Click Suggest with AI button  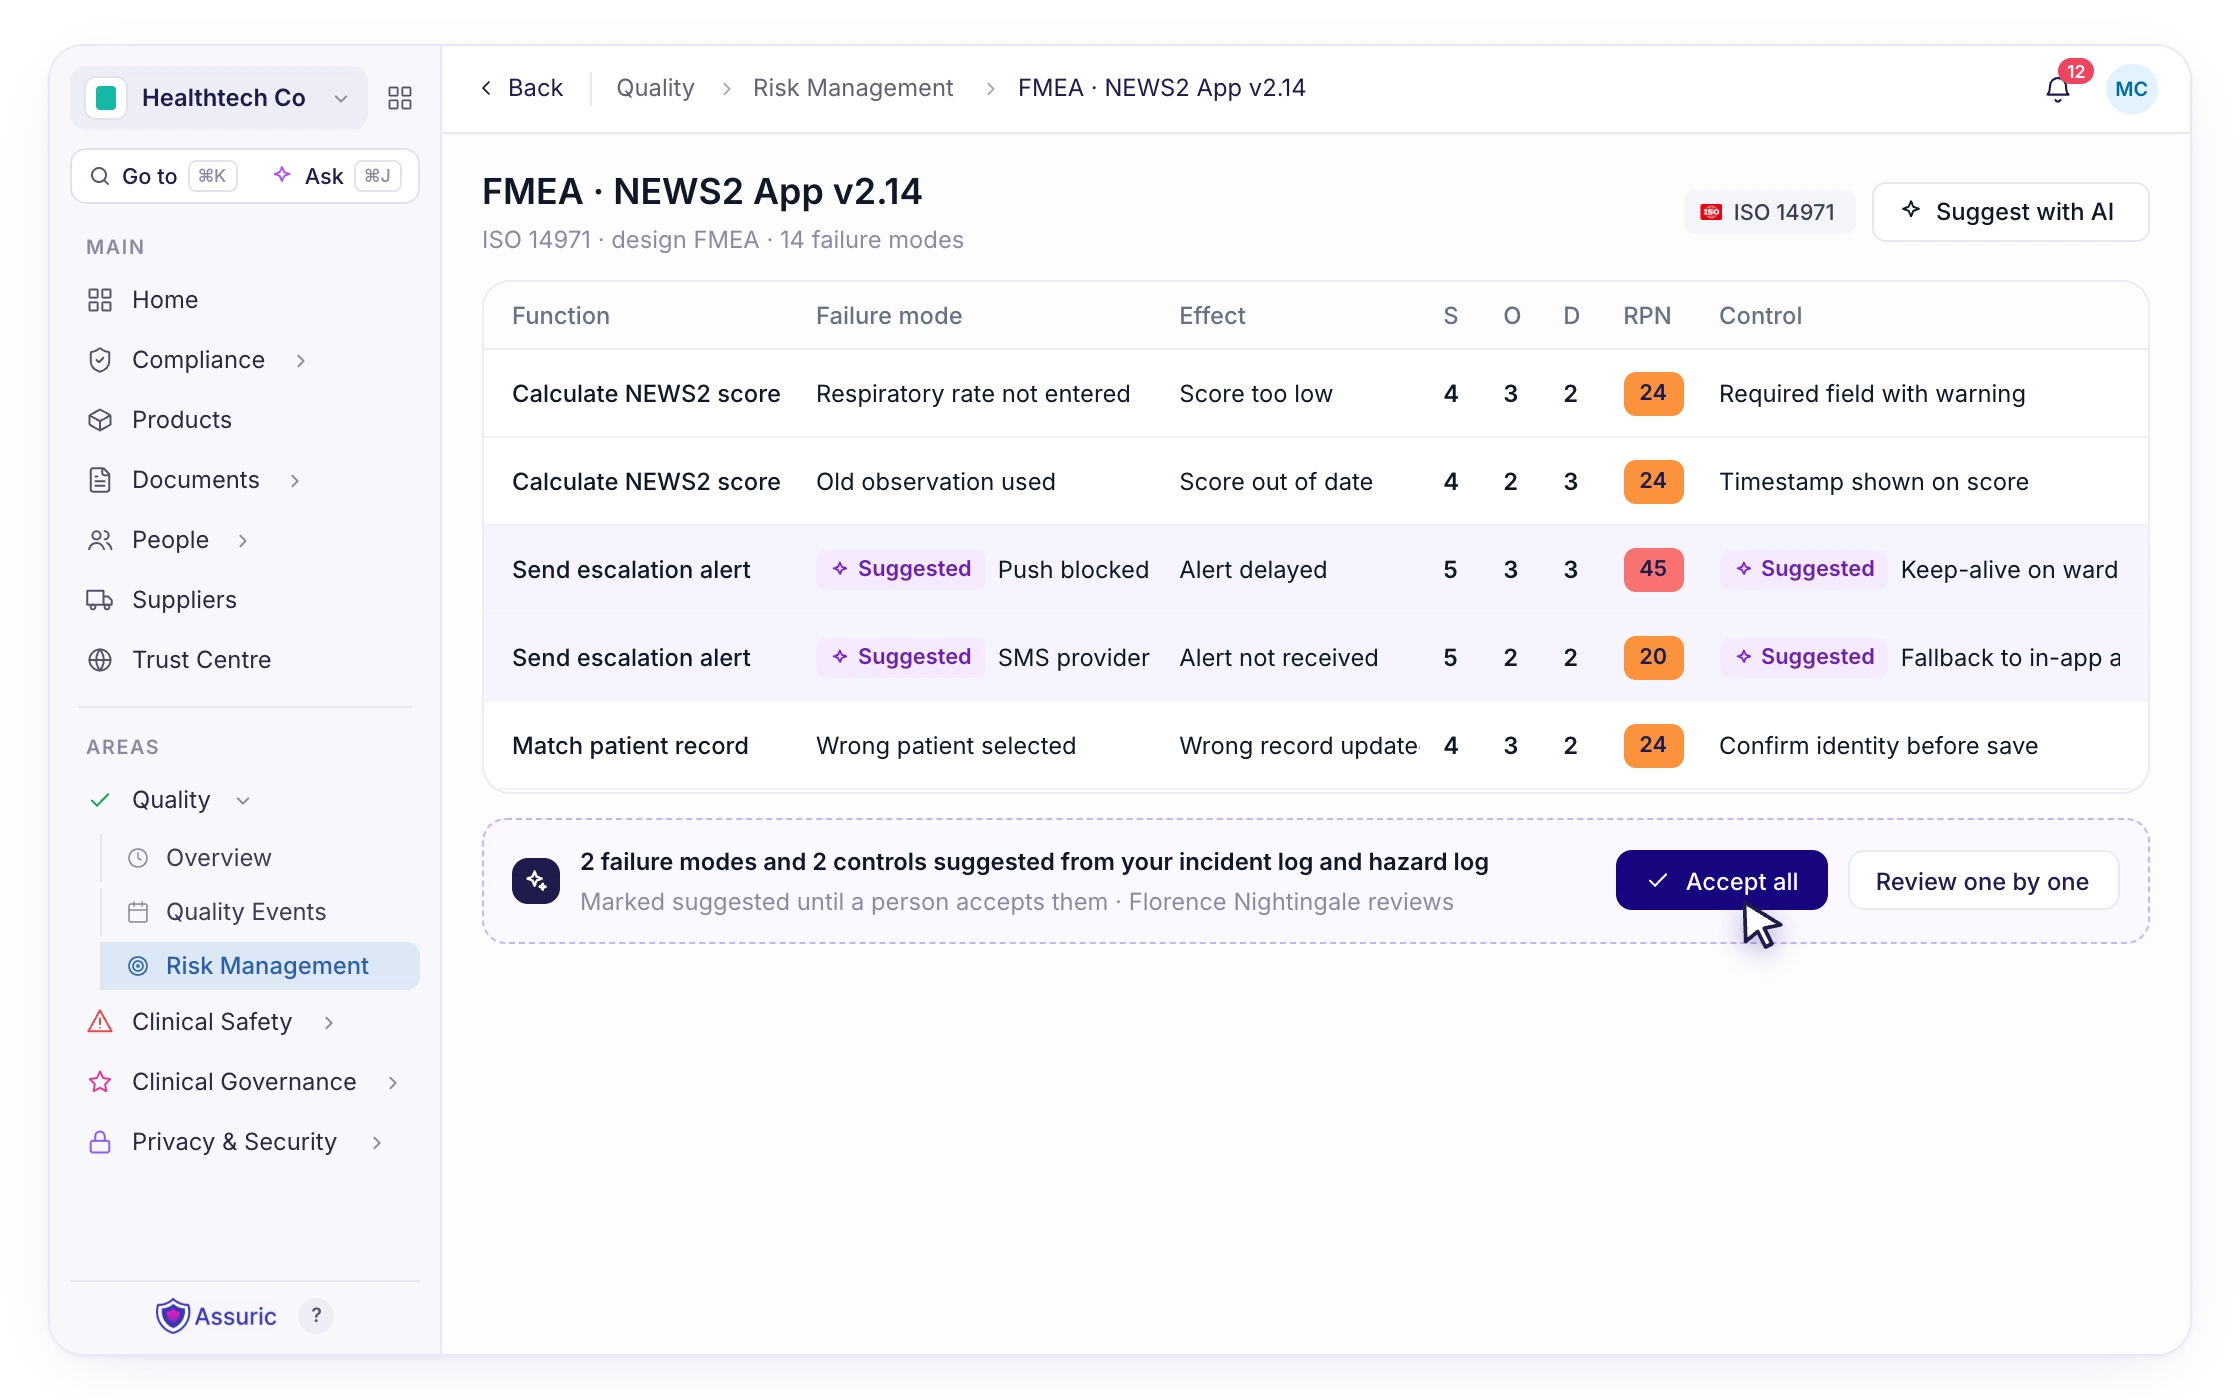coord(2010,212)
